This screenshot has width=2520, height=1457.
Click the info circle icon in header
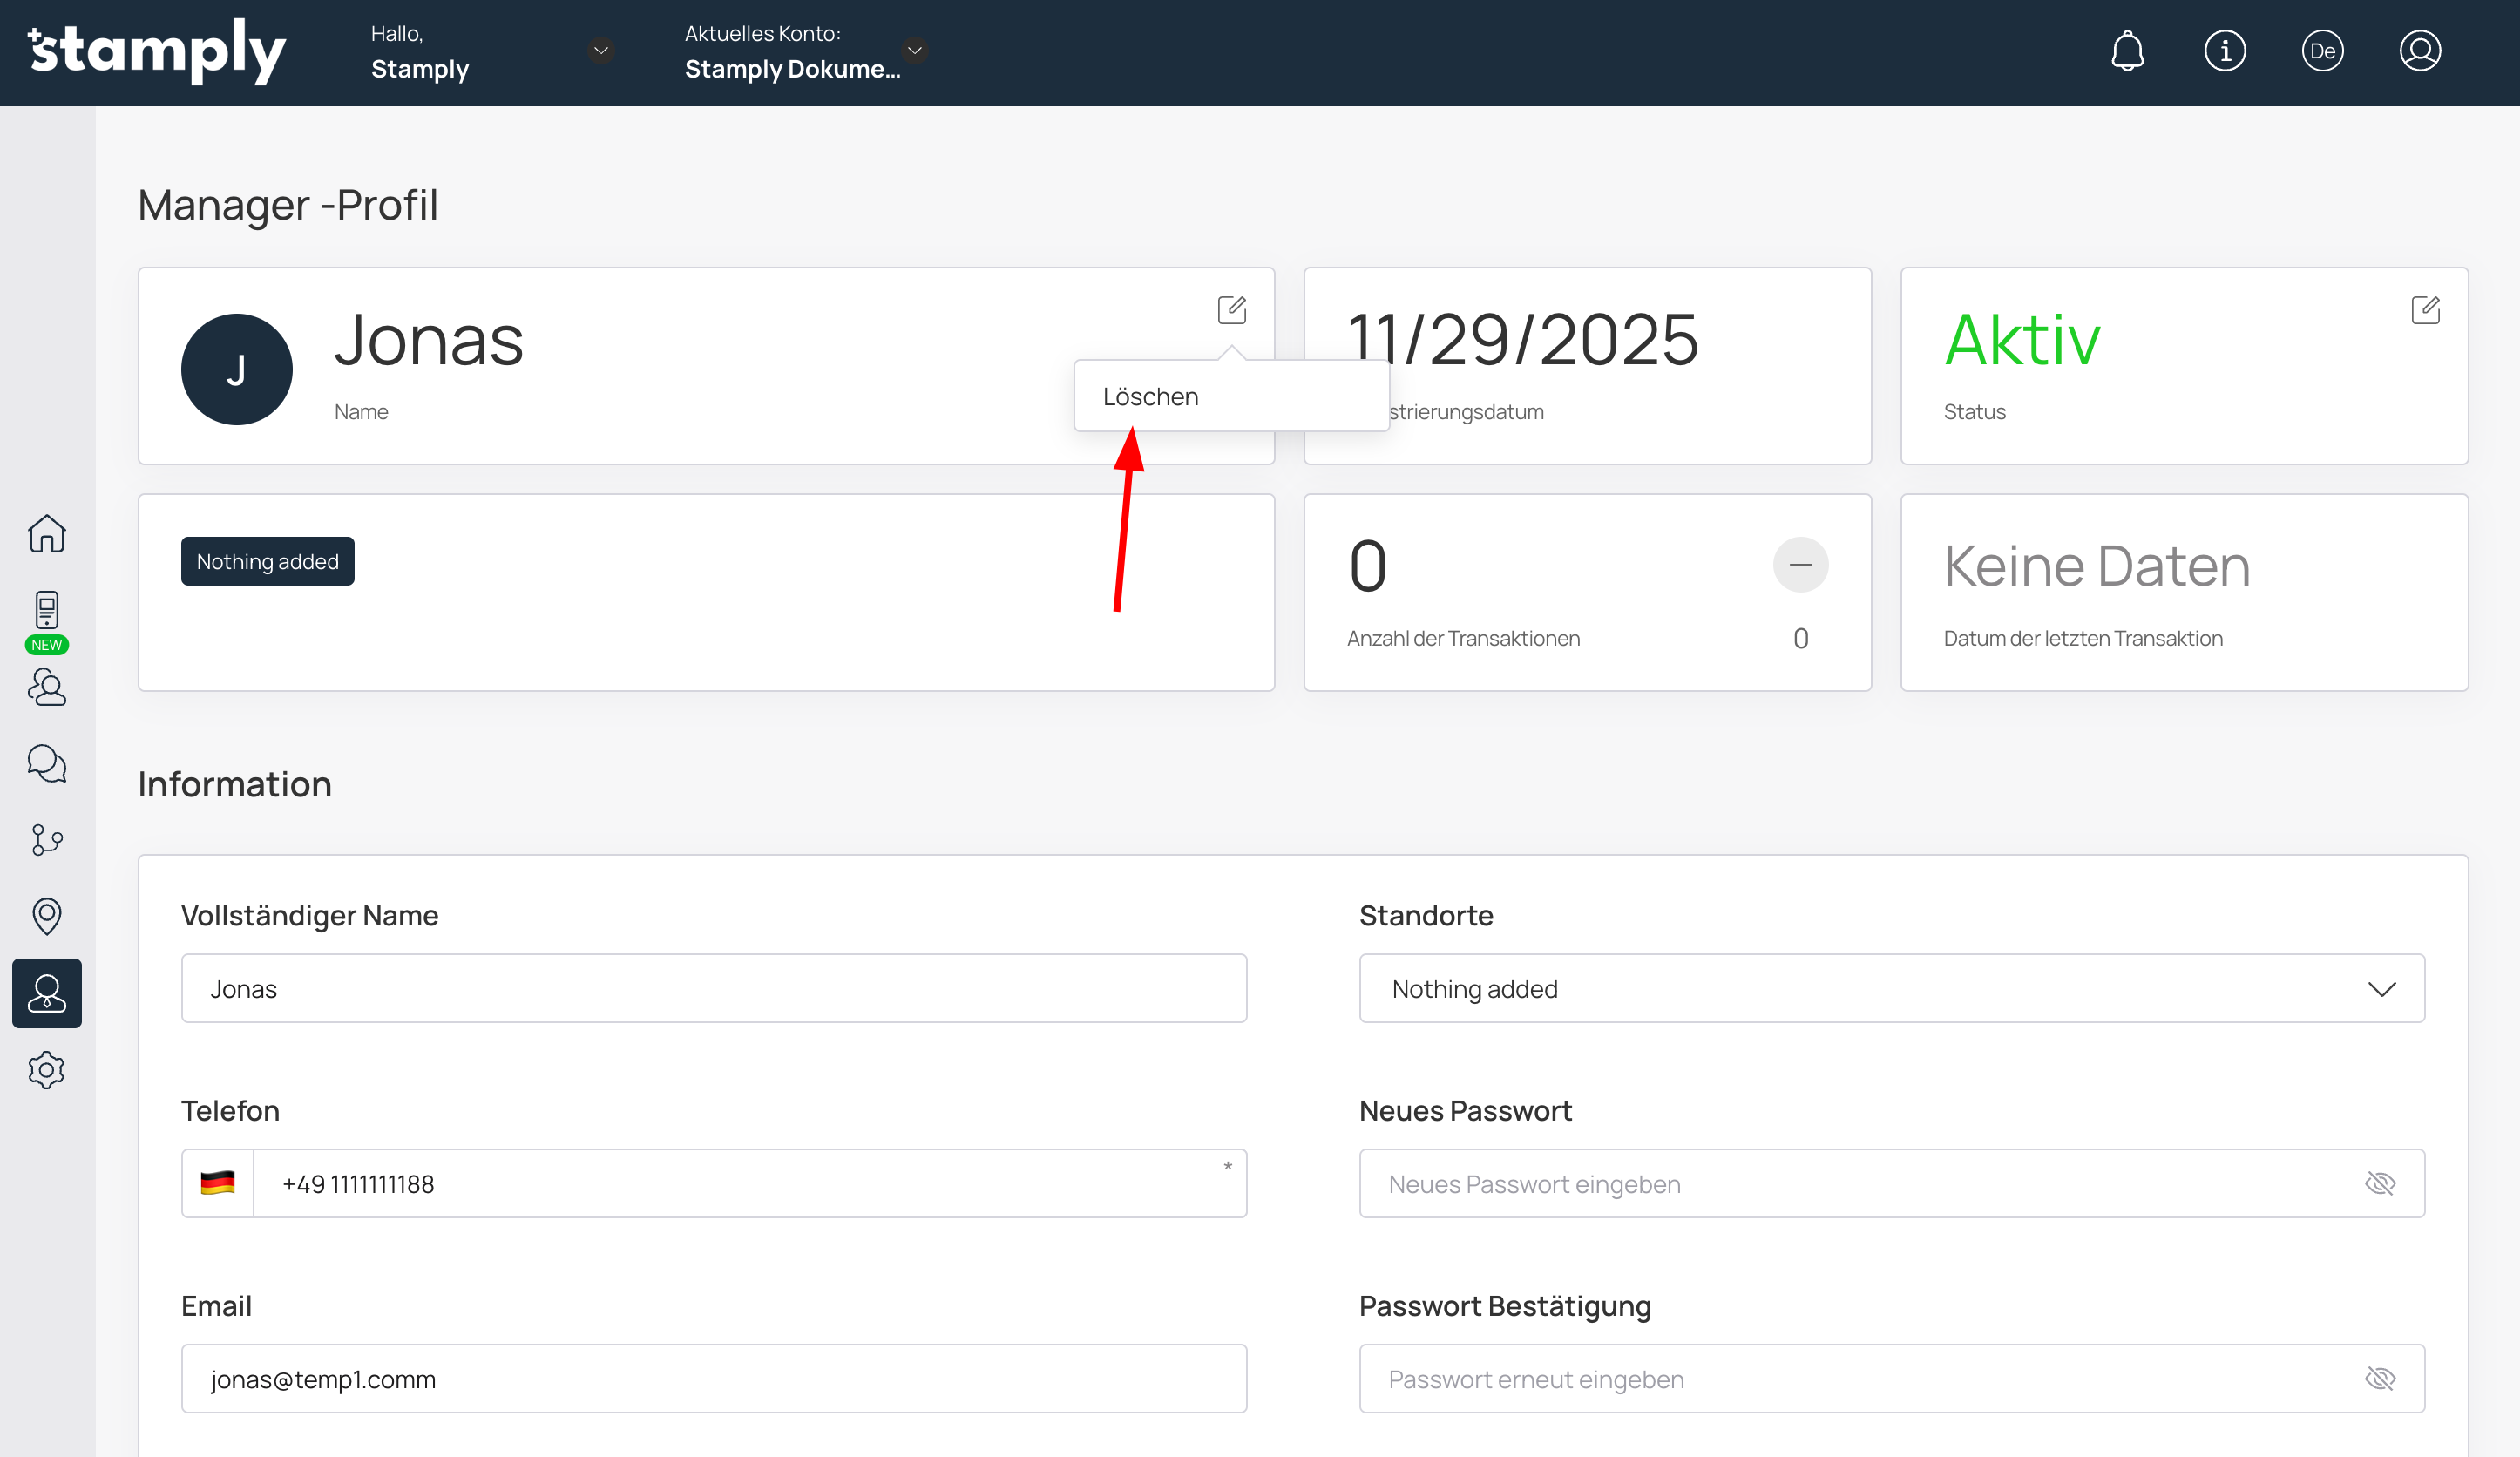[2224, 51]
